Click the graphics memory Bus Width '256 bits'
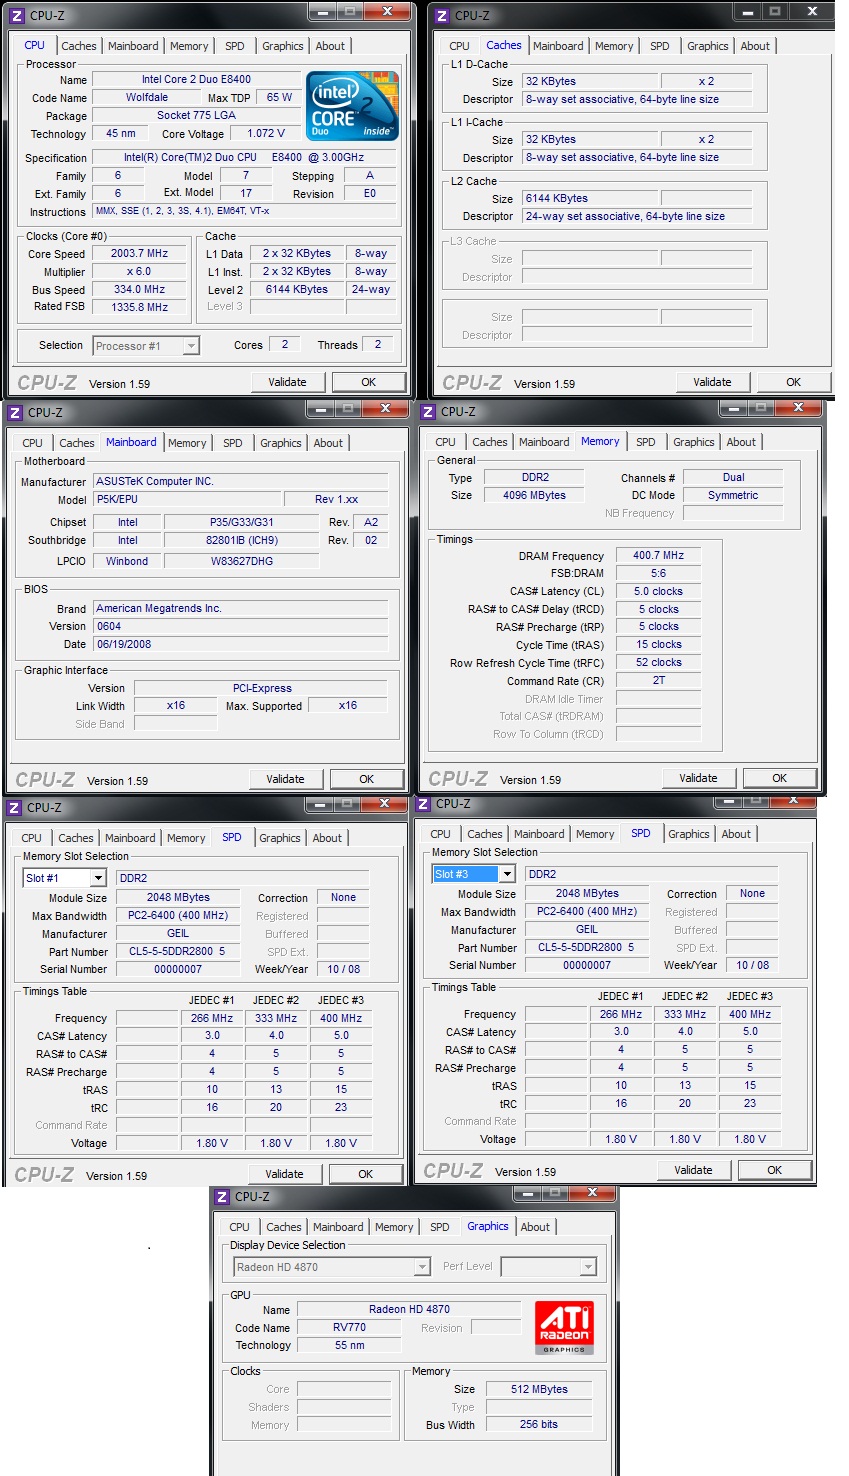 pyautogui.click(x=539, y=1424)
